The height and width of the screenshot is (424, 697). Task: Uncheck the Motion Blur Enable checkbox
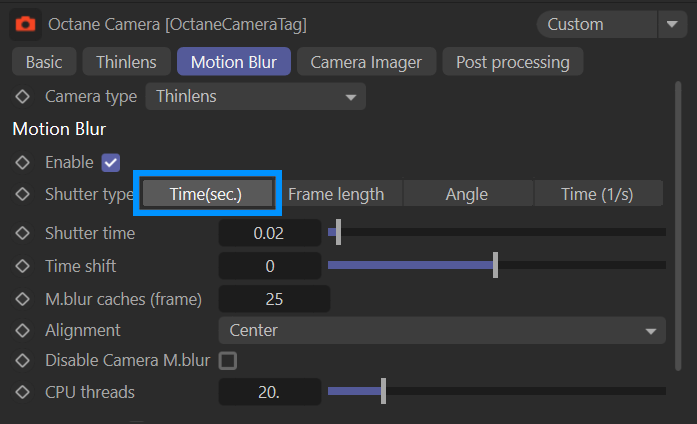pyautogui.click(x=111, y=162)
